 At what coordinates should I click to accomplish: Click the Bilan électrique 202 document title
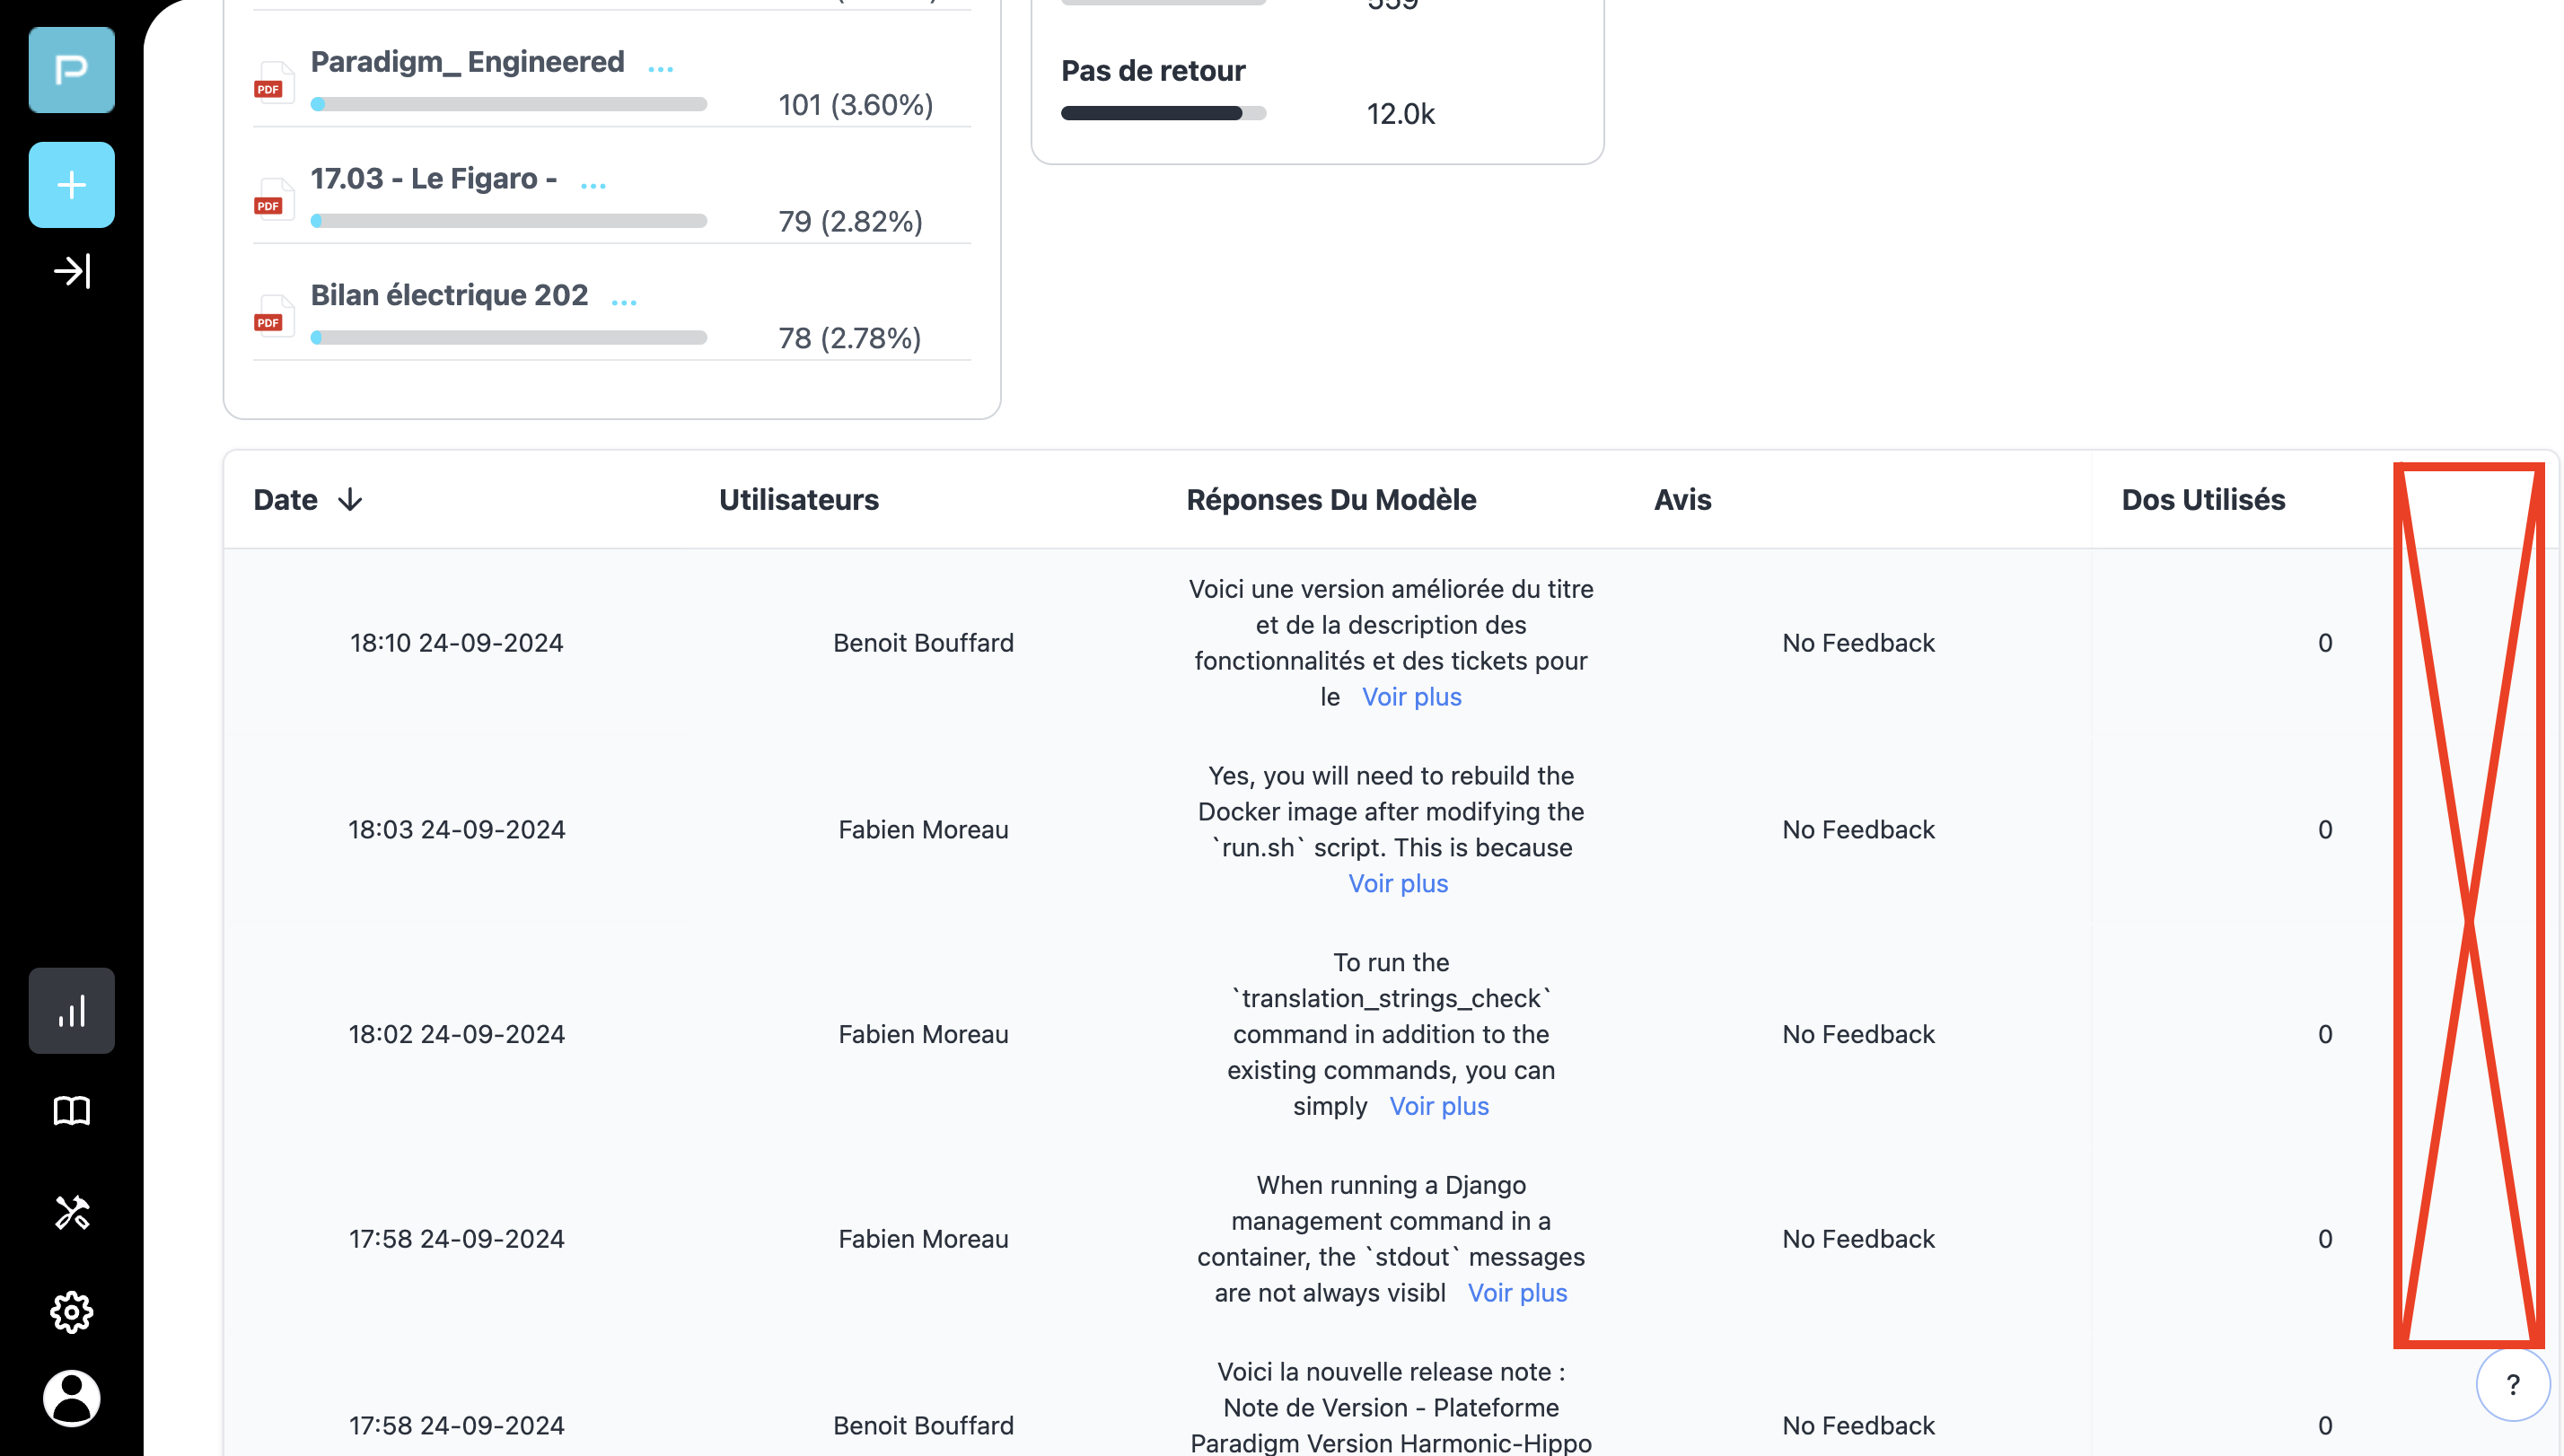click(x=449, y=295)
